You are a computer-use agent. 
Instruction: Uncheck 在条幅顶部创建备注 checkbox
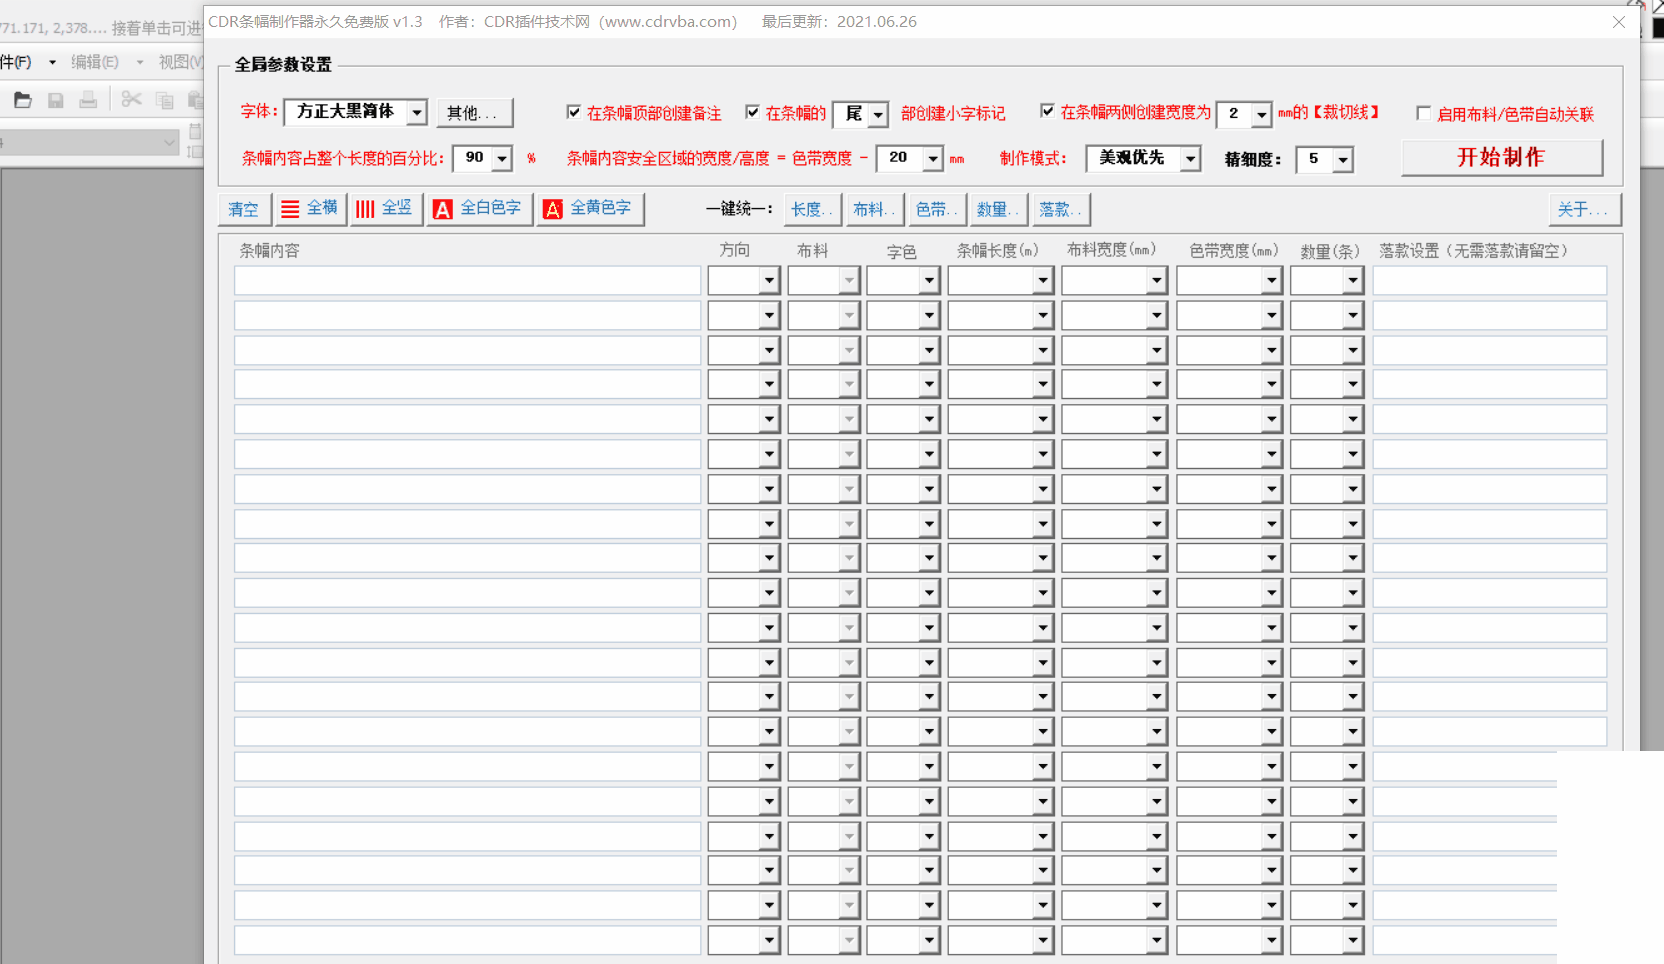(574, 112)
